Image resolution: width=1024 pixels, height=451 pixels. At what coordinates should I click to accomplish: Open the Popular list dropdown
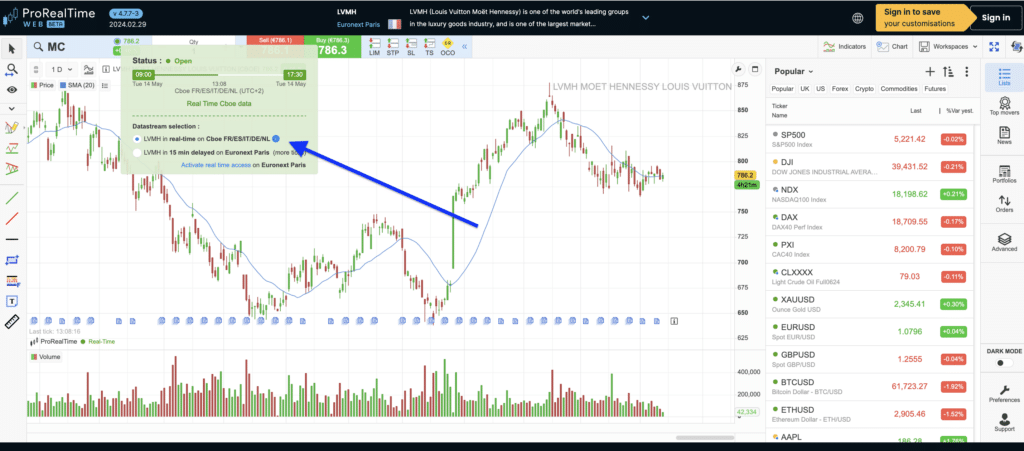pos(794,72)
